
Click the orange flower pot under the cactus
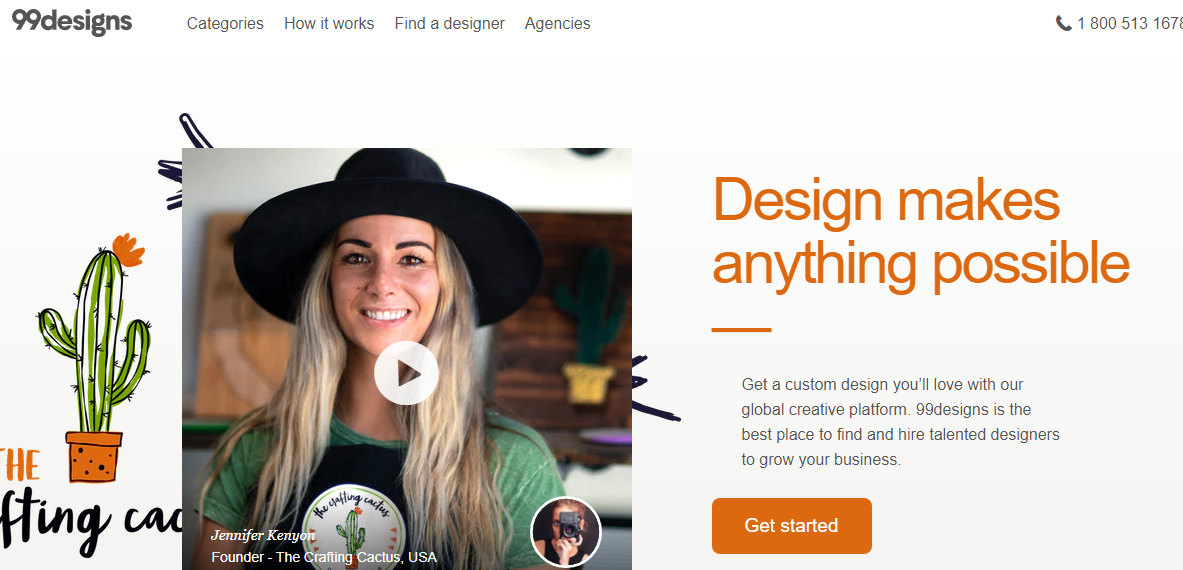pos(94,455)
